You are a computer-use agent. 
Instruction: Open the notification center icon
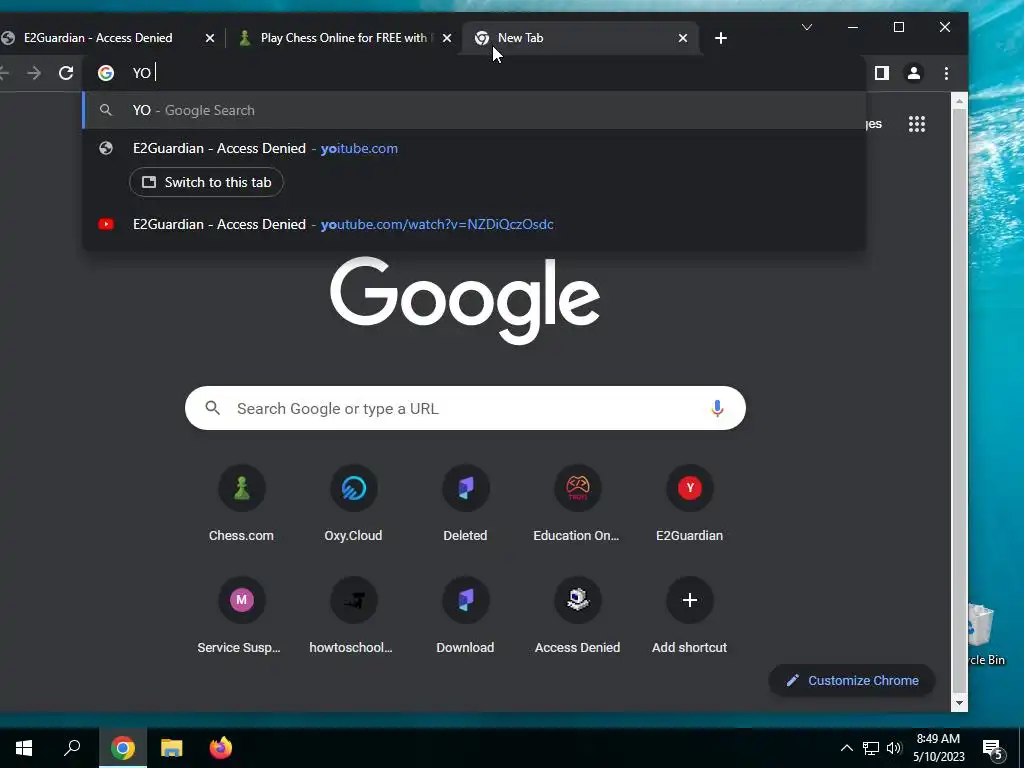(993, 748)
